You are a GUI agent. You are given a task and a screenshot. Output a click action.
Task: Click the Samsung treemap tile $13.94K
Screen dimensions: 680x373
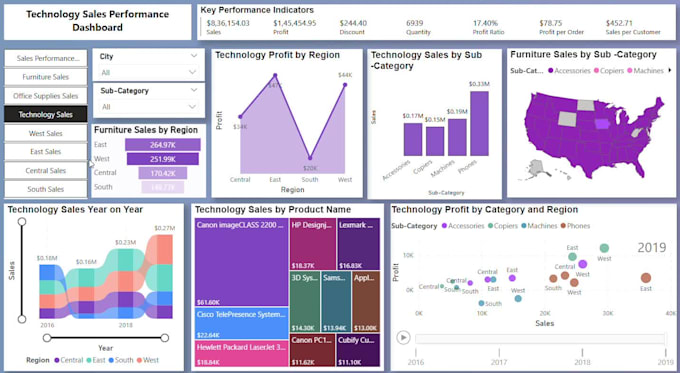[x=336, y=302]
